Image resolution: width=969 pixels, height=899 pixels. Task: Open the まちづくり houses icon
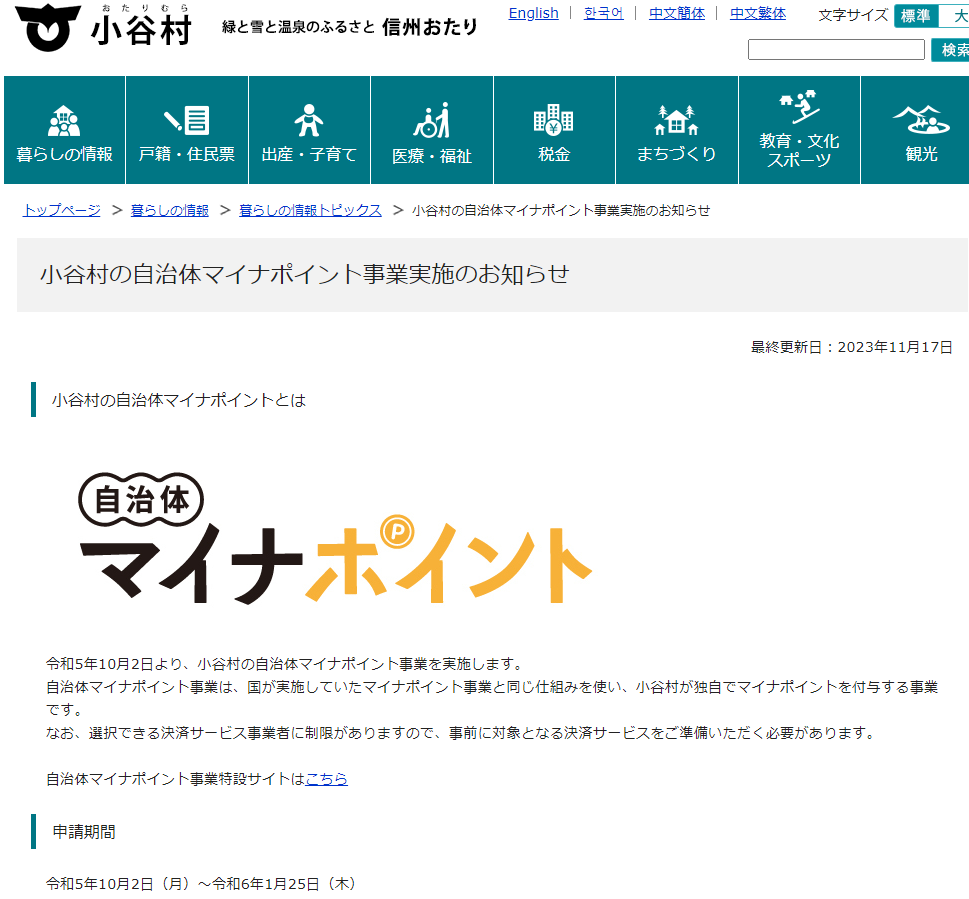point(677,120)
